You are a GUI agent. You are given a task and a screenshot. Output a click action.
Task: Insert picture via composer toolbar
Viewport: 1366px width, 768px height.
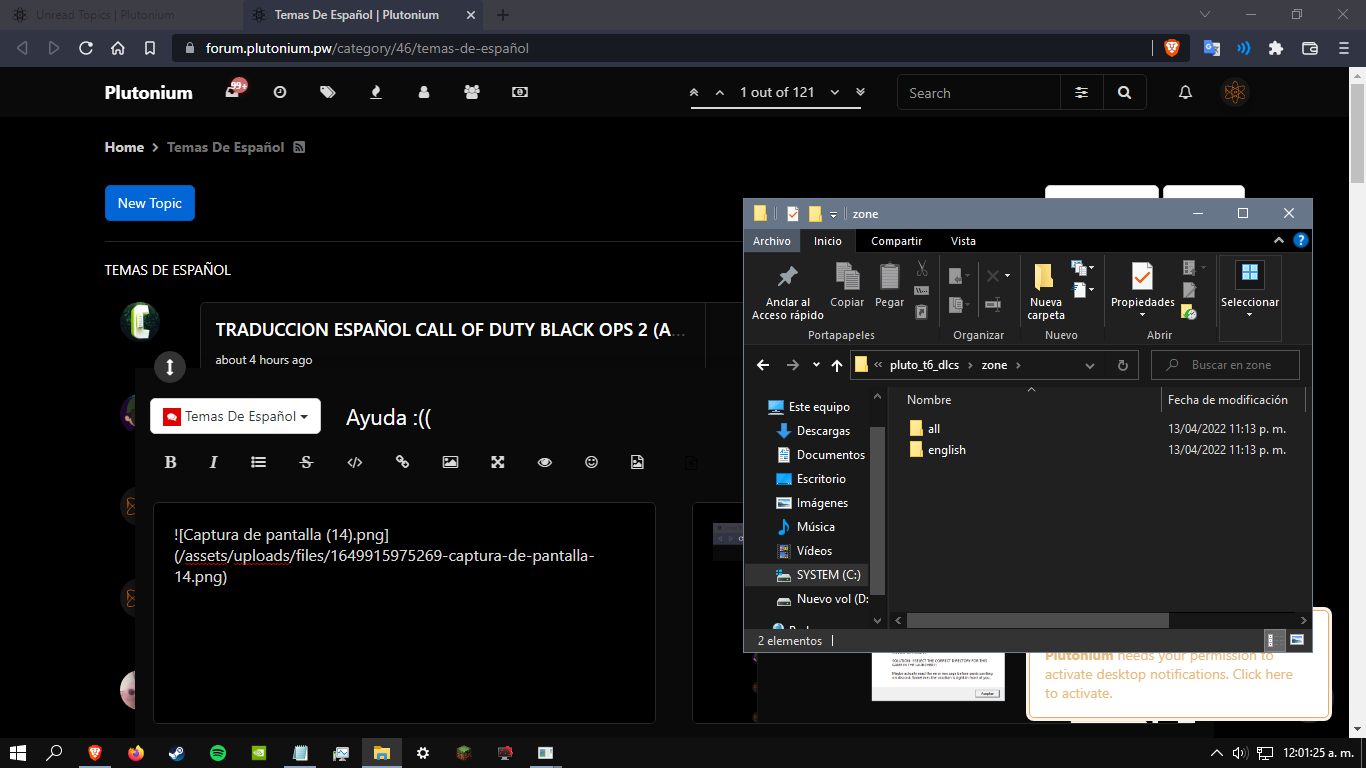click(450, 462)
